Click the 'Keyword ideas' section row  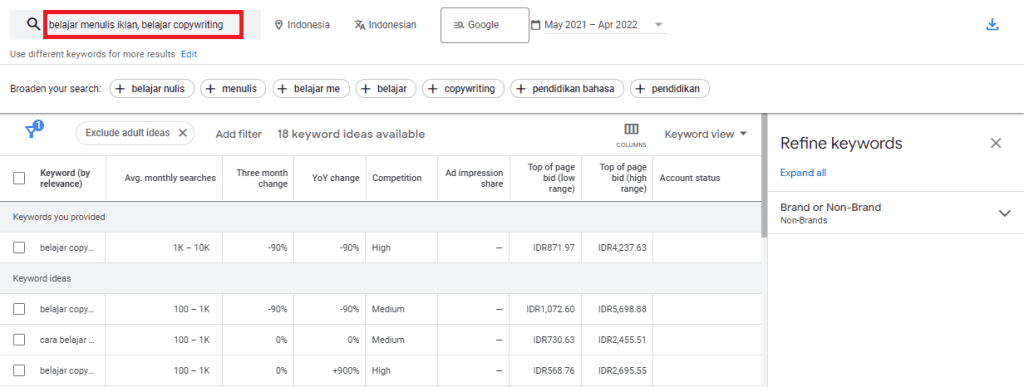point(381,278)
